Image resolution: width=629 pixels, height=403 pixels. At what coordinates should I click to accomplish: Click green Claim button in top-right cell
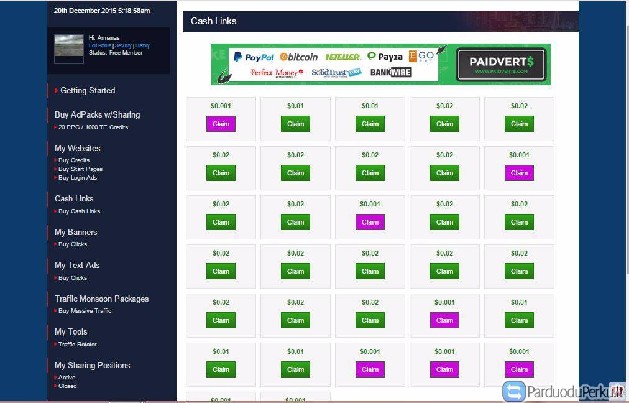coord(518,124)
